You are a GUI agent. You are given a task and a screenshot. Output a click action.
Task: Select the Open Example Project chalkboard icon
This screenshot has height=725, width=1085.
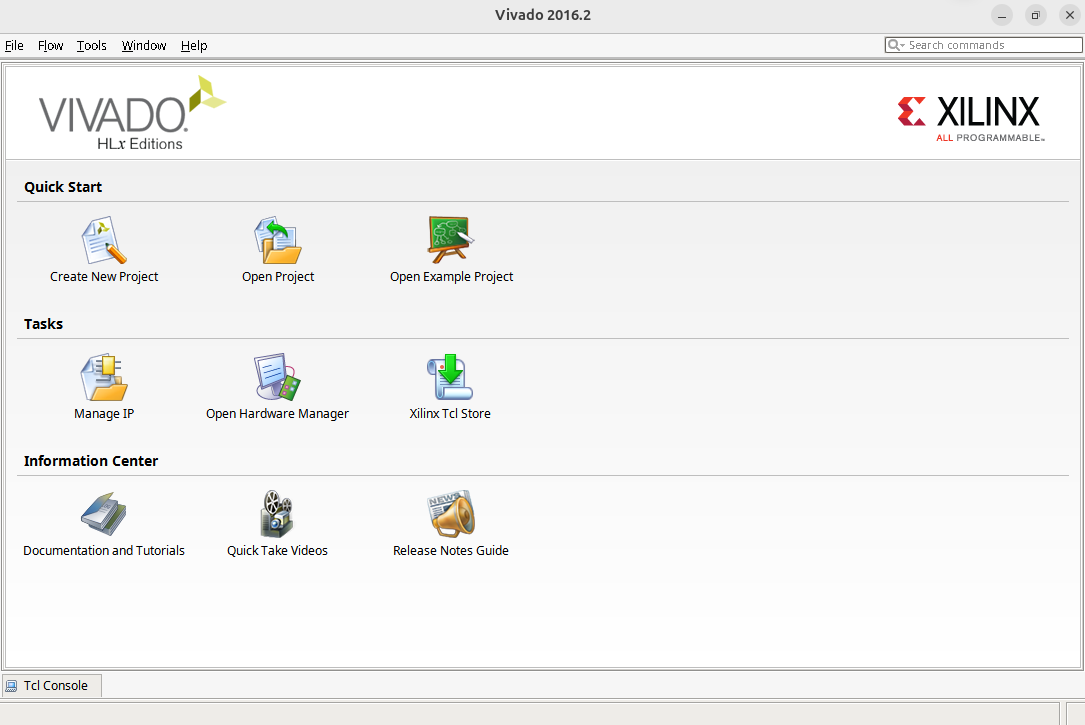(451, 241)
